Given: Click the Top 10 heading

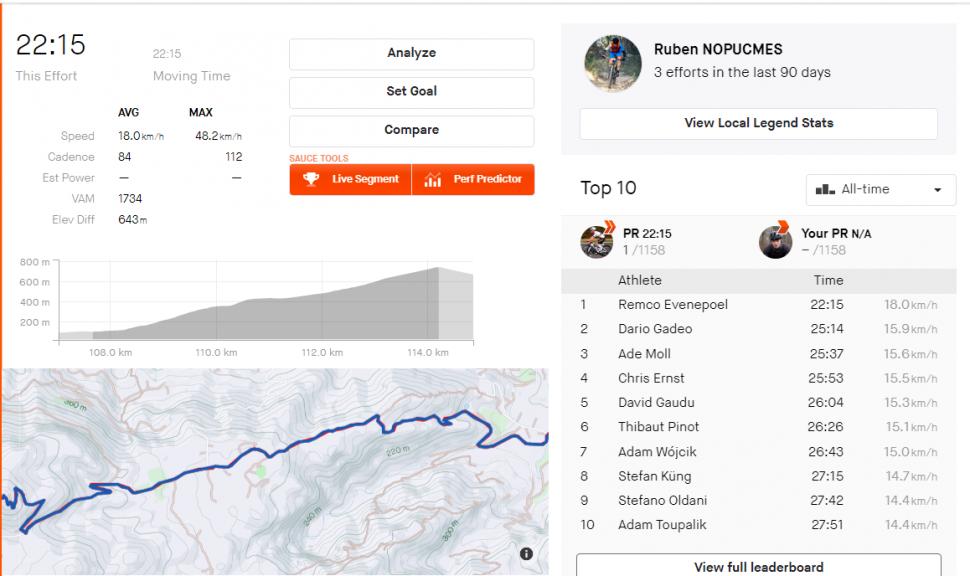Looking at the screenshot, I should [x=608, y=188].
